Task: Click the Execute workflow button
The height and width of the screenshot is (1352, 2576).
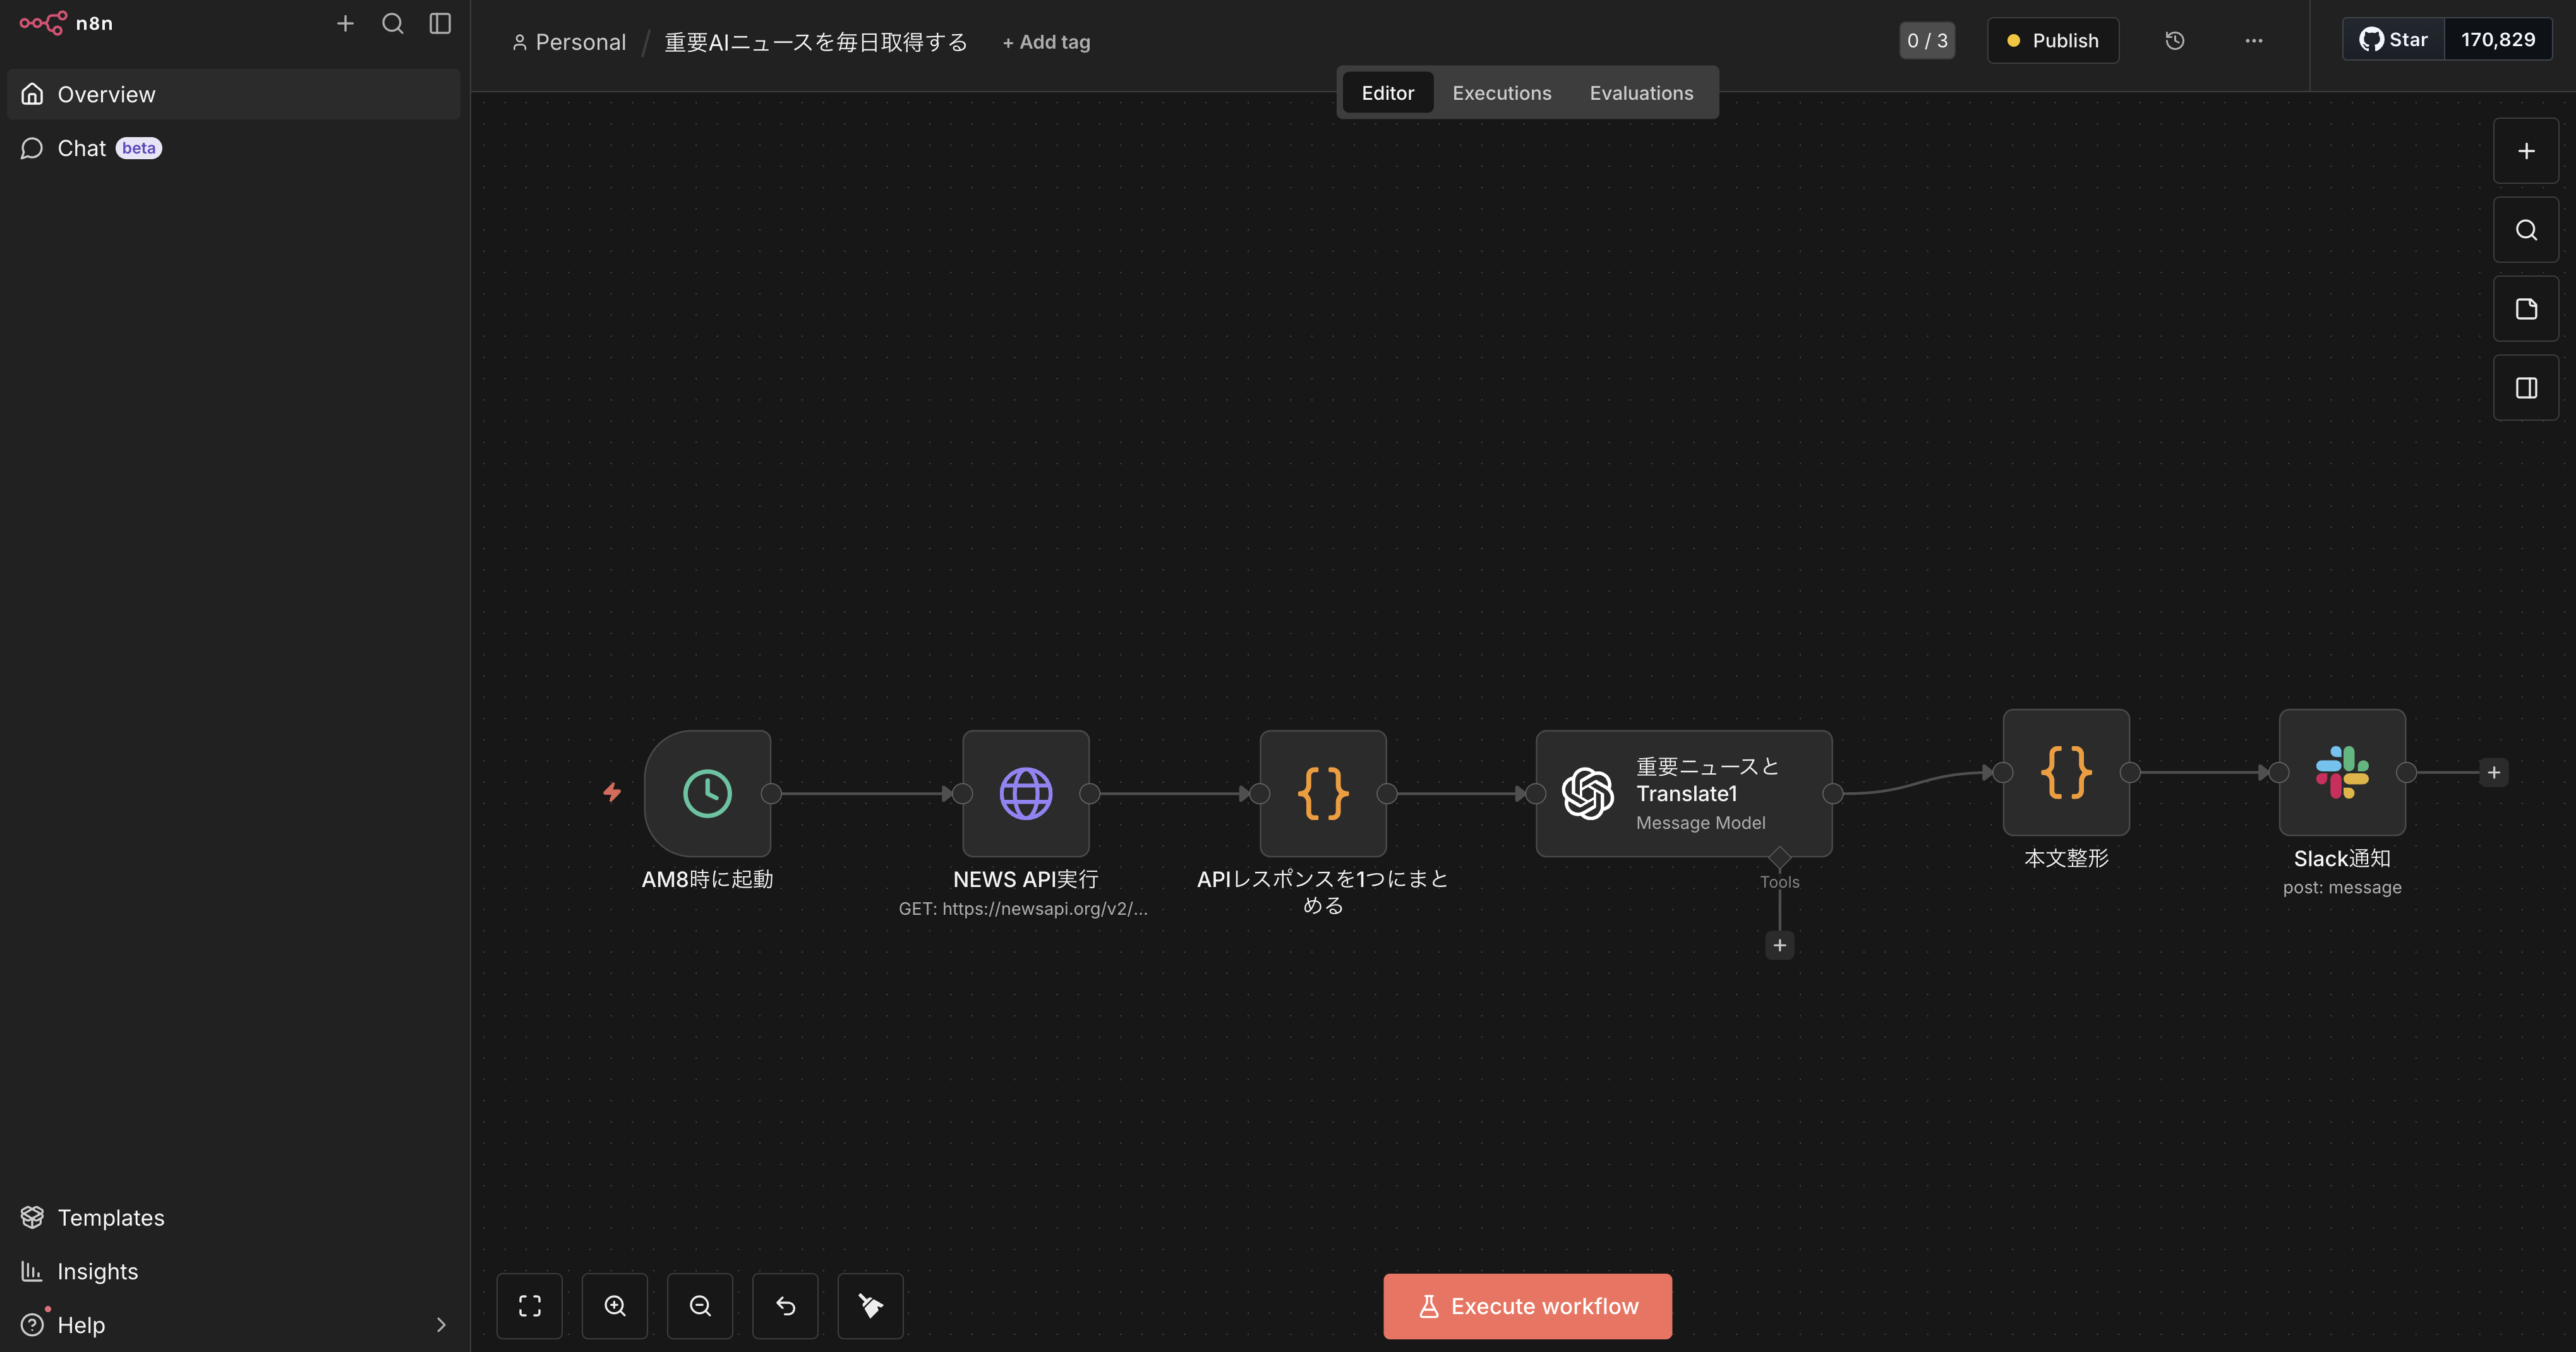Action: 1526,1305
